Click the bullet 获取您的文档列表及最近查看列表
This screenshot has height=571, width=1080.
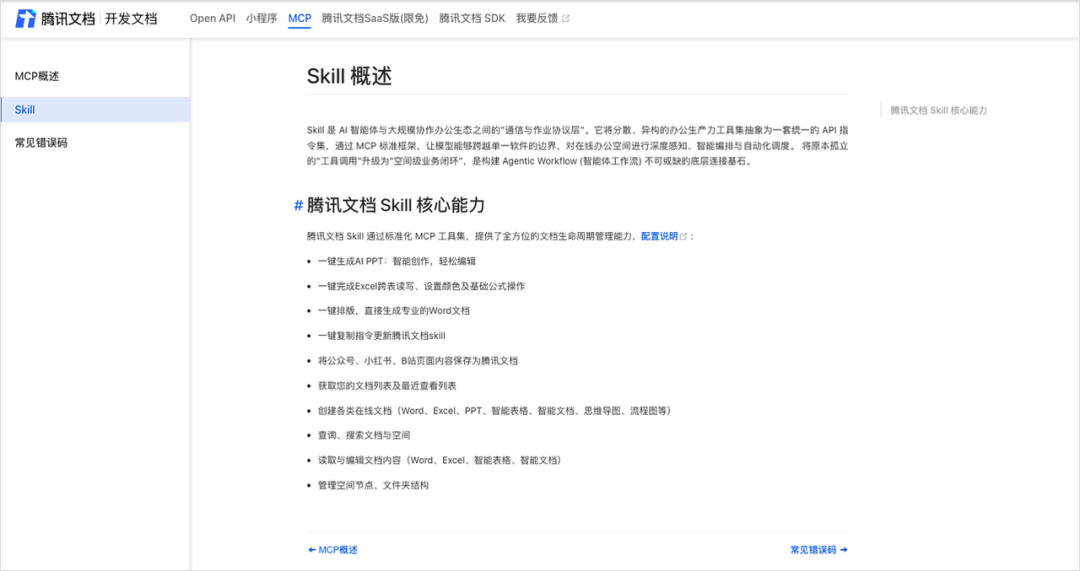386,386
